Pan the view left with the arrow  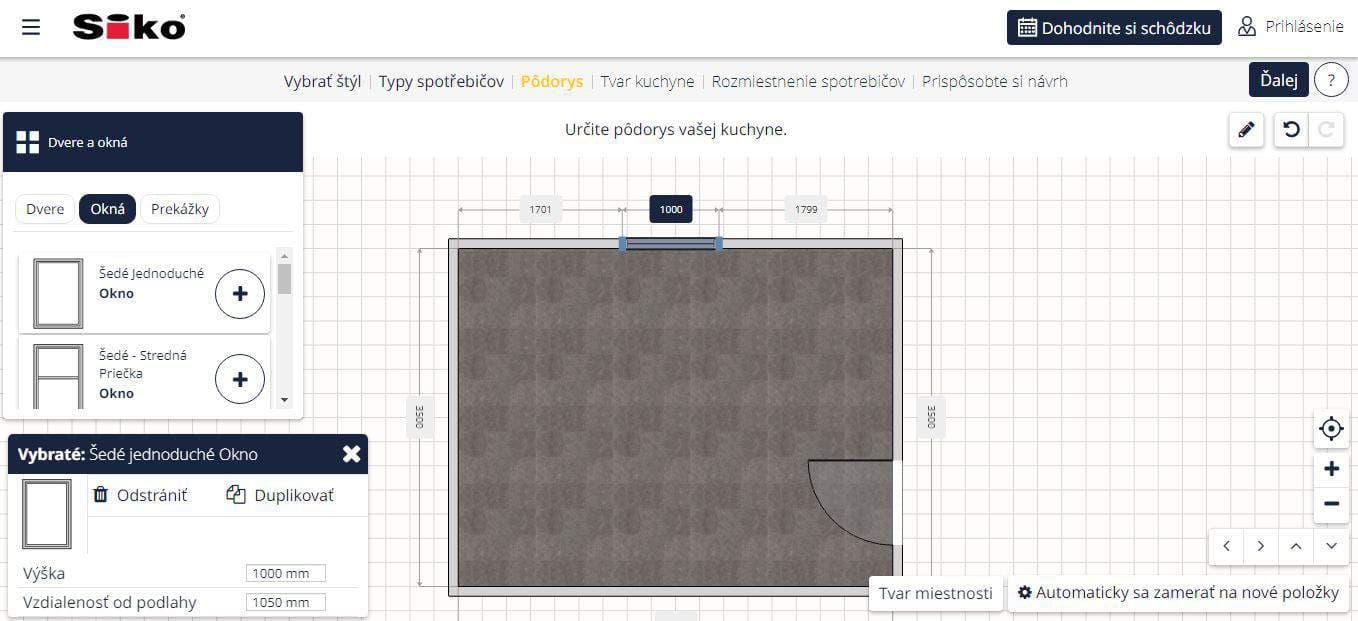(1226, 546)
